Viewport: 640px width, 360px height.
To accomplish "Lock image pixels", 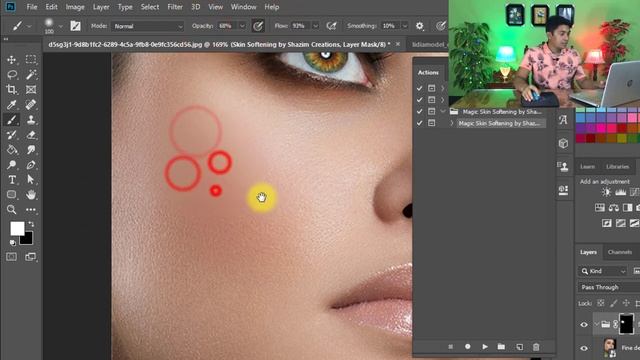I will 613,303.
